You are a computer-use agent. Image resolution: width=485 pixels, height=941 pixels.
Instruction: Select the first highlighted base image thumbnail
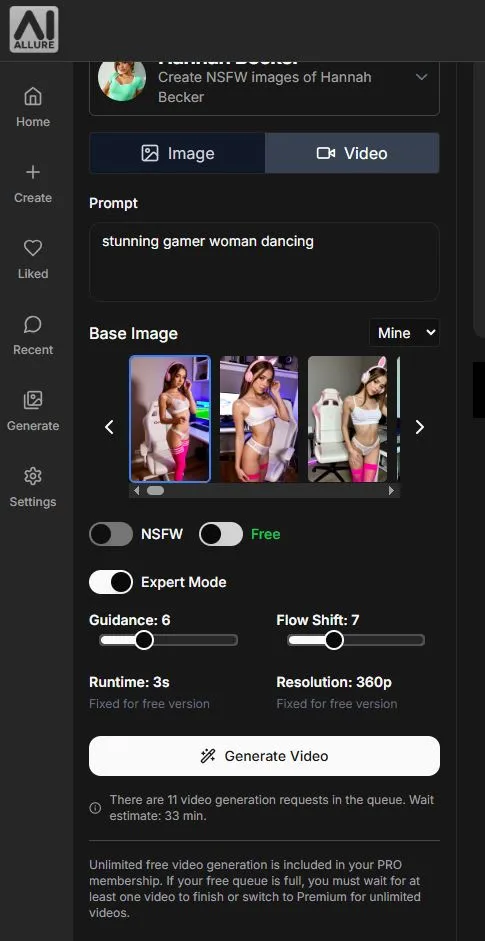click(170, 419)
